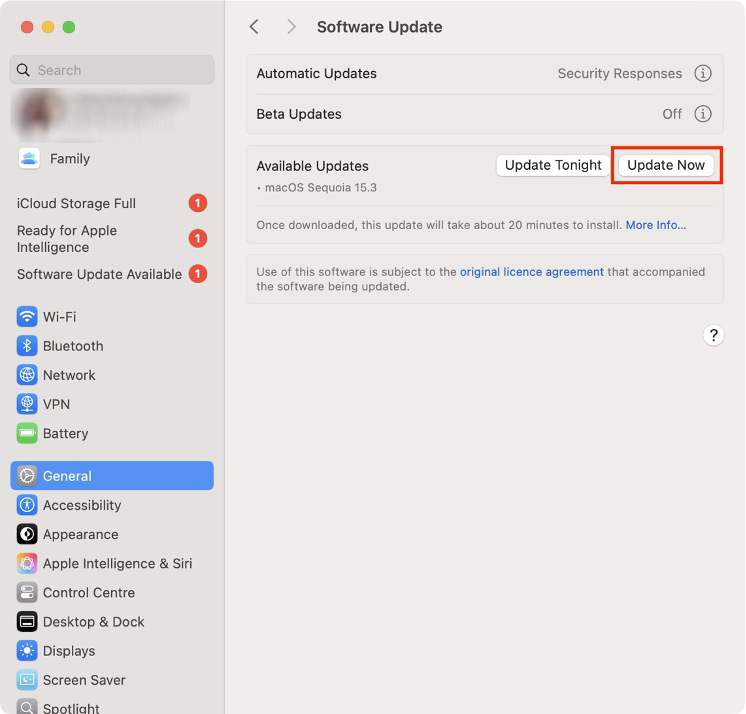Screen dimensions: 746x714
Task: Click the Family icon
Action: pyautogui.click(x=29, y=158)
